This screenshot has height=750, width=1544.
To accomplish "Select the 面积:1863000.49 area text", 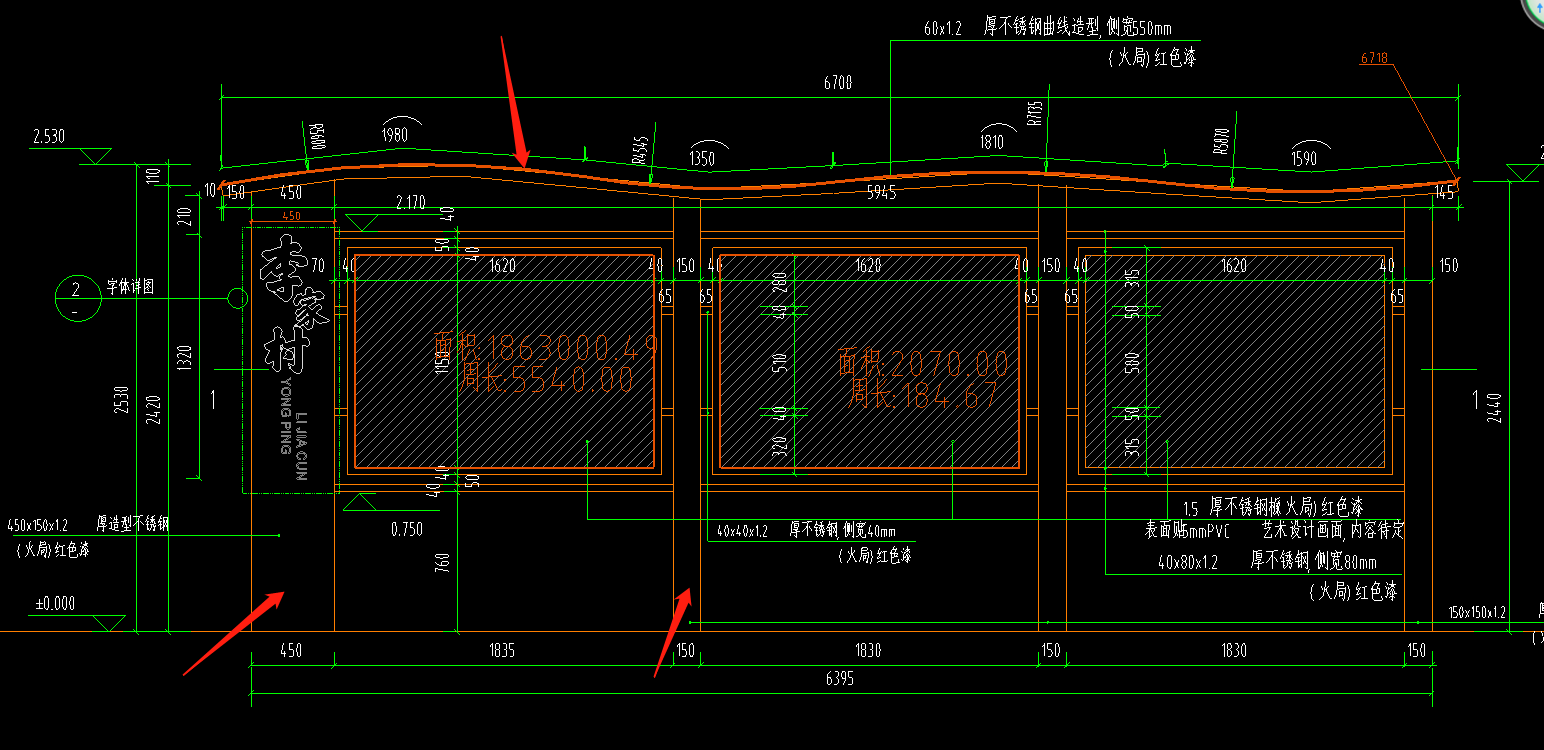I will tap(546, 346).
